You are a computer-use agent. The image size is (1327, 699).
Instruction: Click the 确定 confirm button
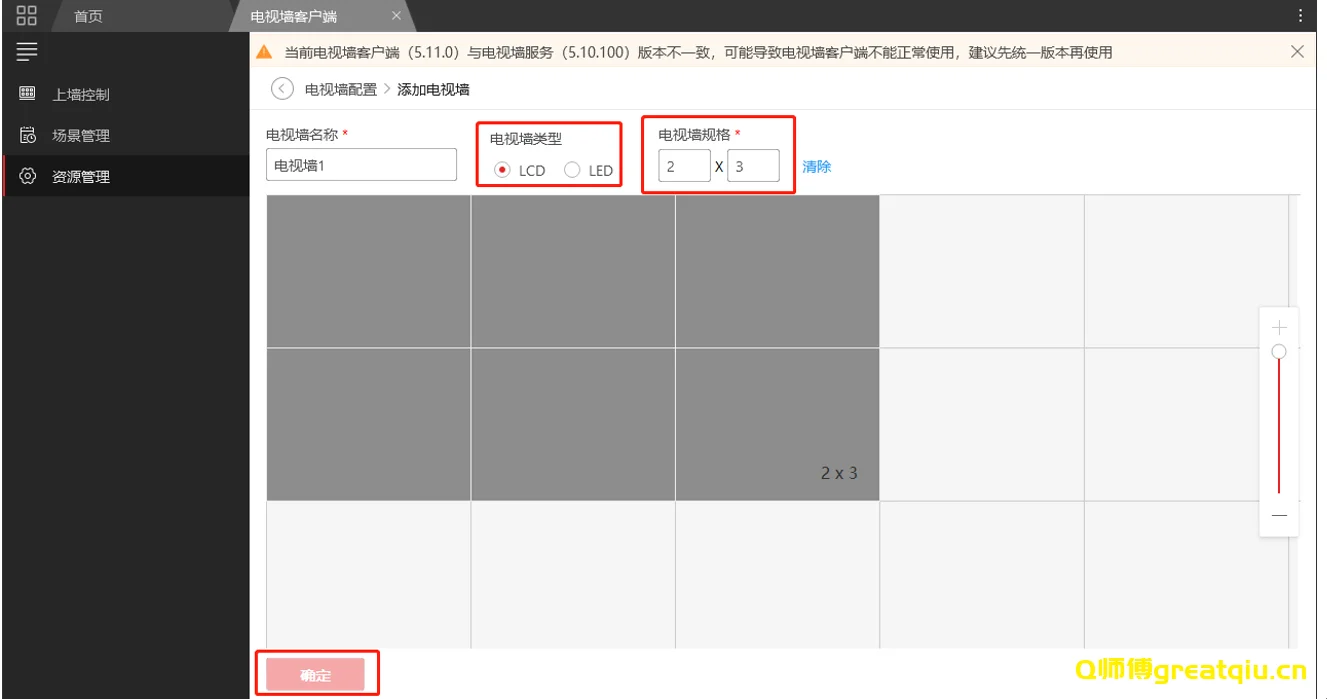click(x=316, y=675)
